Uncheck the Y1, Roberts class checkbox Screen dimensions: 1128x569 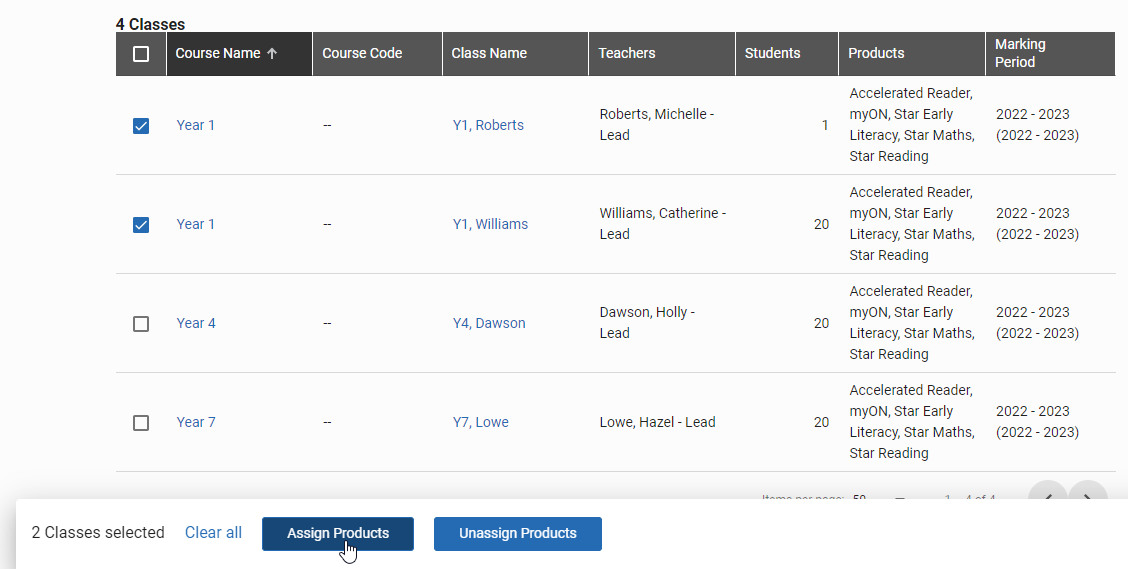pos(141,126)
